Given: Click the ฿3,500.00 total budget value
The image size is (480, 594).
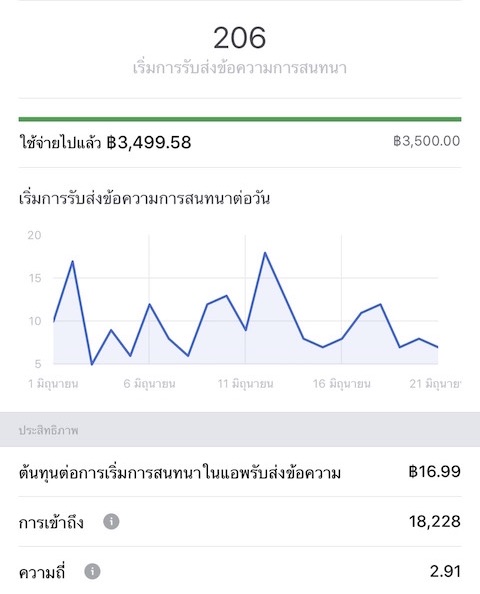Looking at the screenshot, I should click(x=427, y=141).
